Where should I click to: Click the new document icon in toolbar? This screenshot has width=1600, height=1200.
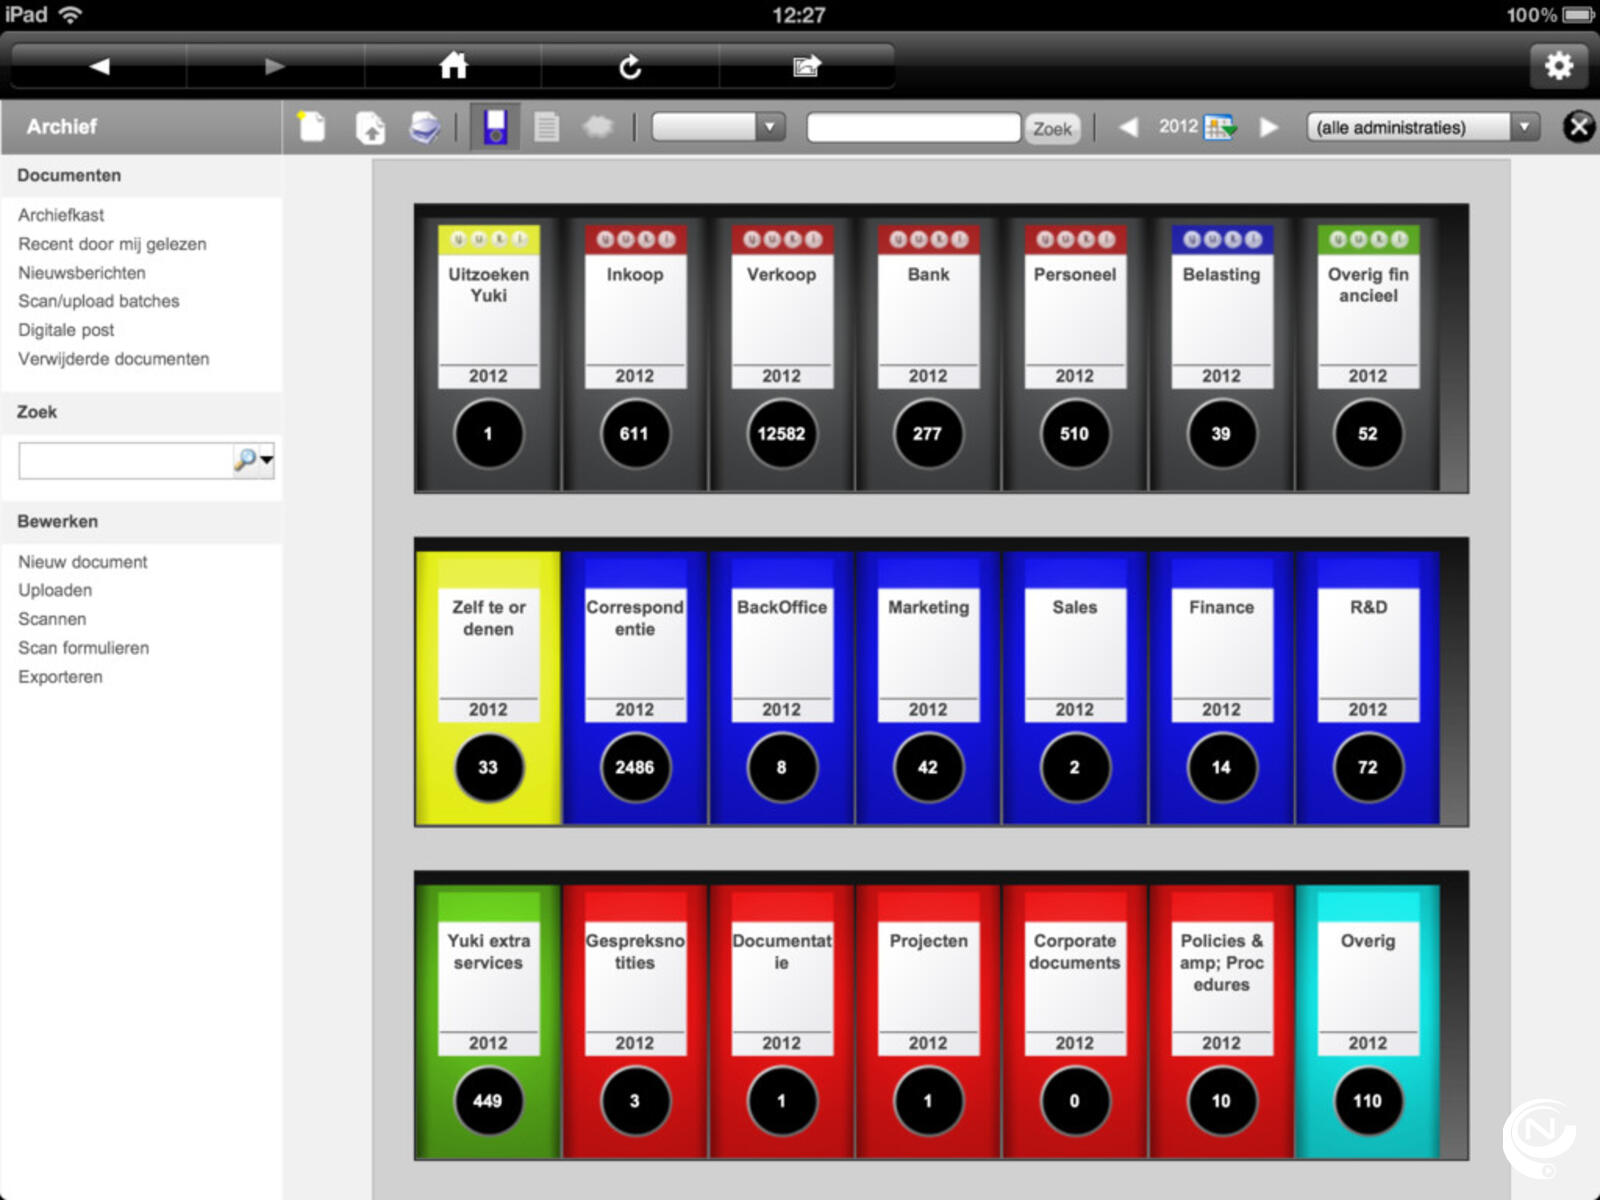(312, 127)
